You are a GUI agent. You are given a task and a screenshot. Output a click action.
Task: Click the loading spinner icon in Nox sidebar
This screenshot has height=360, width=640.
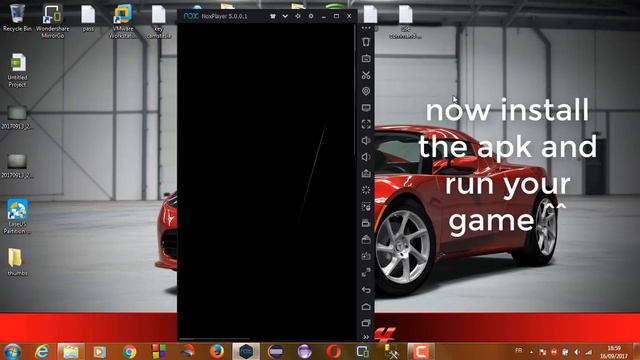[366, 190]
